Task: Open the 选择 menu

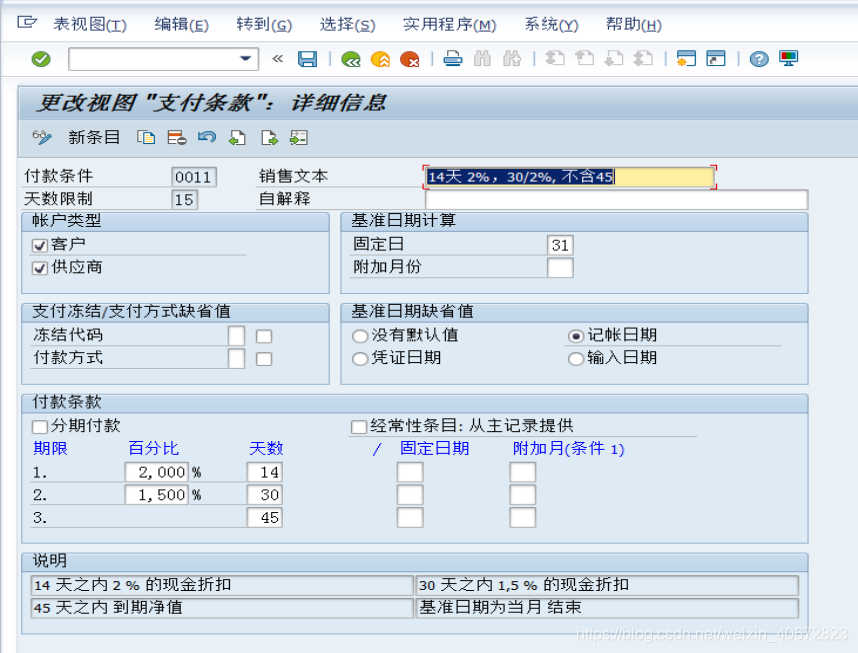Action: click(x=347, y=25)
